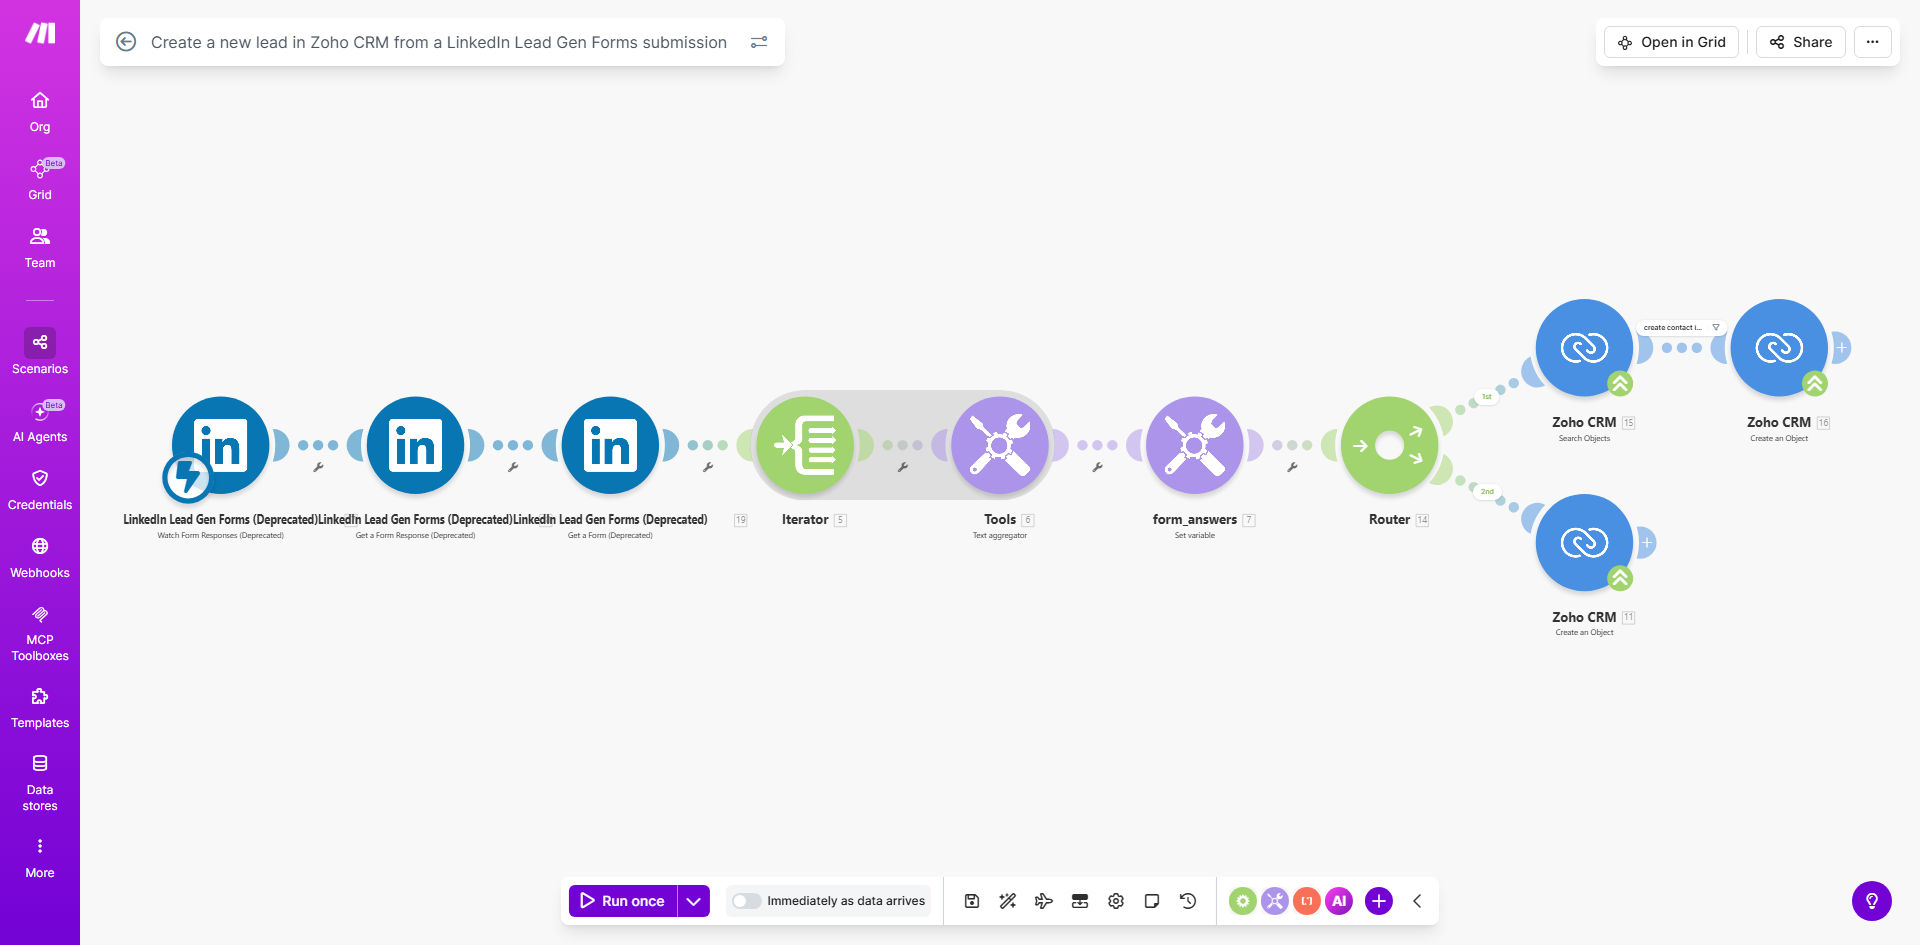
Task: Click the Share button
Action: 1800,42
